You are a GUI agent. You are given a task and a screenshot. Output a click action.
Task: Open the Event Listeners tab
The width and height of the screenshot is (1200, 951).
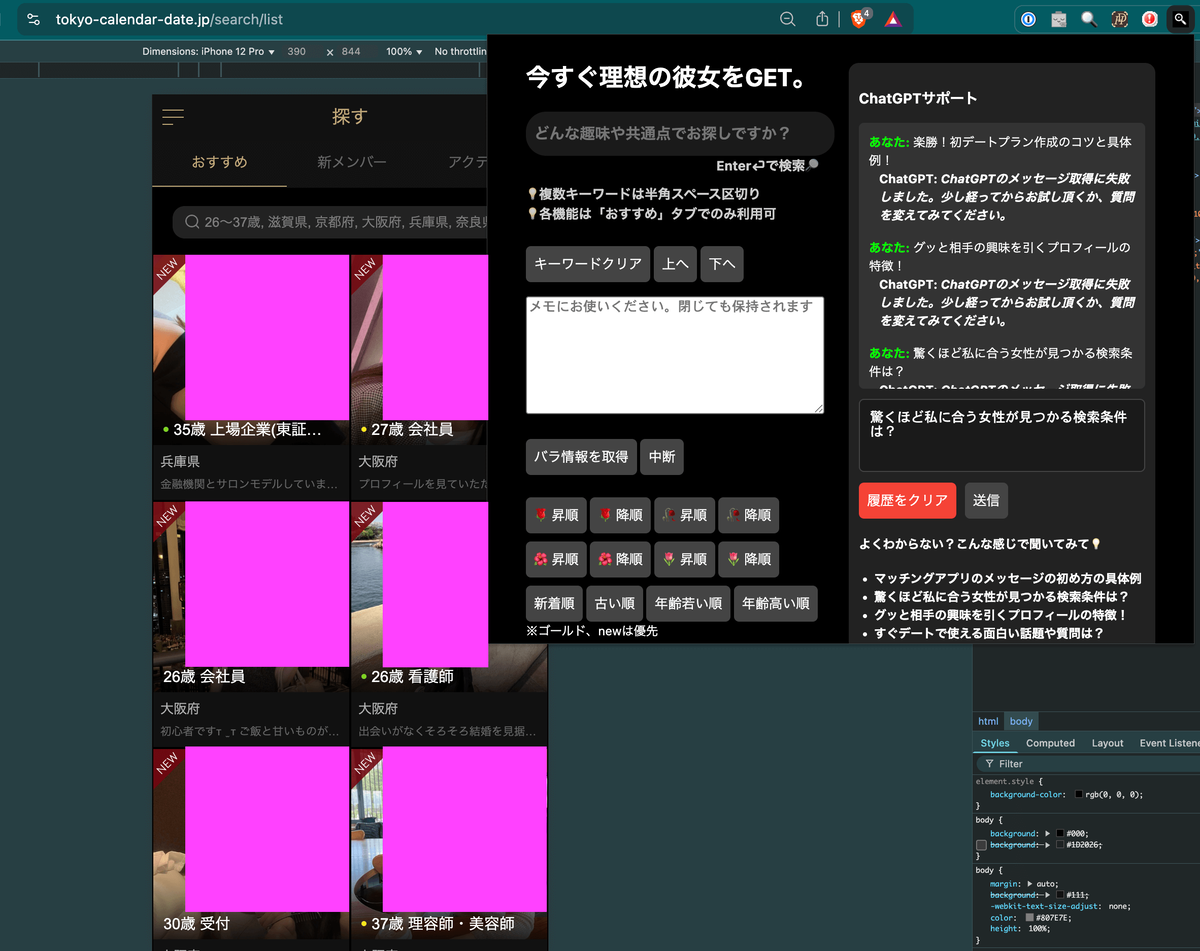[1168, 743]
